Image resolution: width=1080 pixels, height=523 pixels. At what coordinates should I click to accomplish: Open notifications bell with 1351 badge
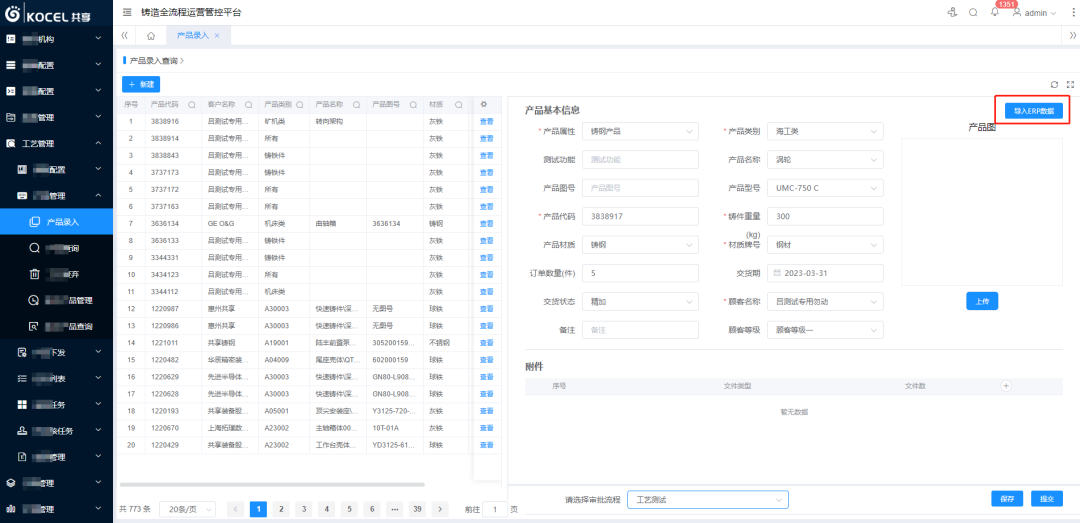[x=995, y=12]
